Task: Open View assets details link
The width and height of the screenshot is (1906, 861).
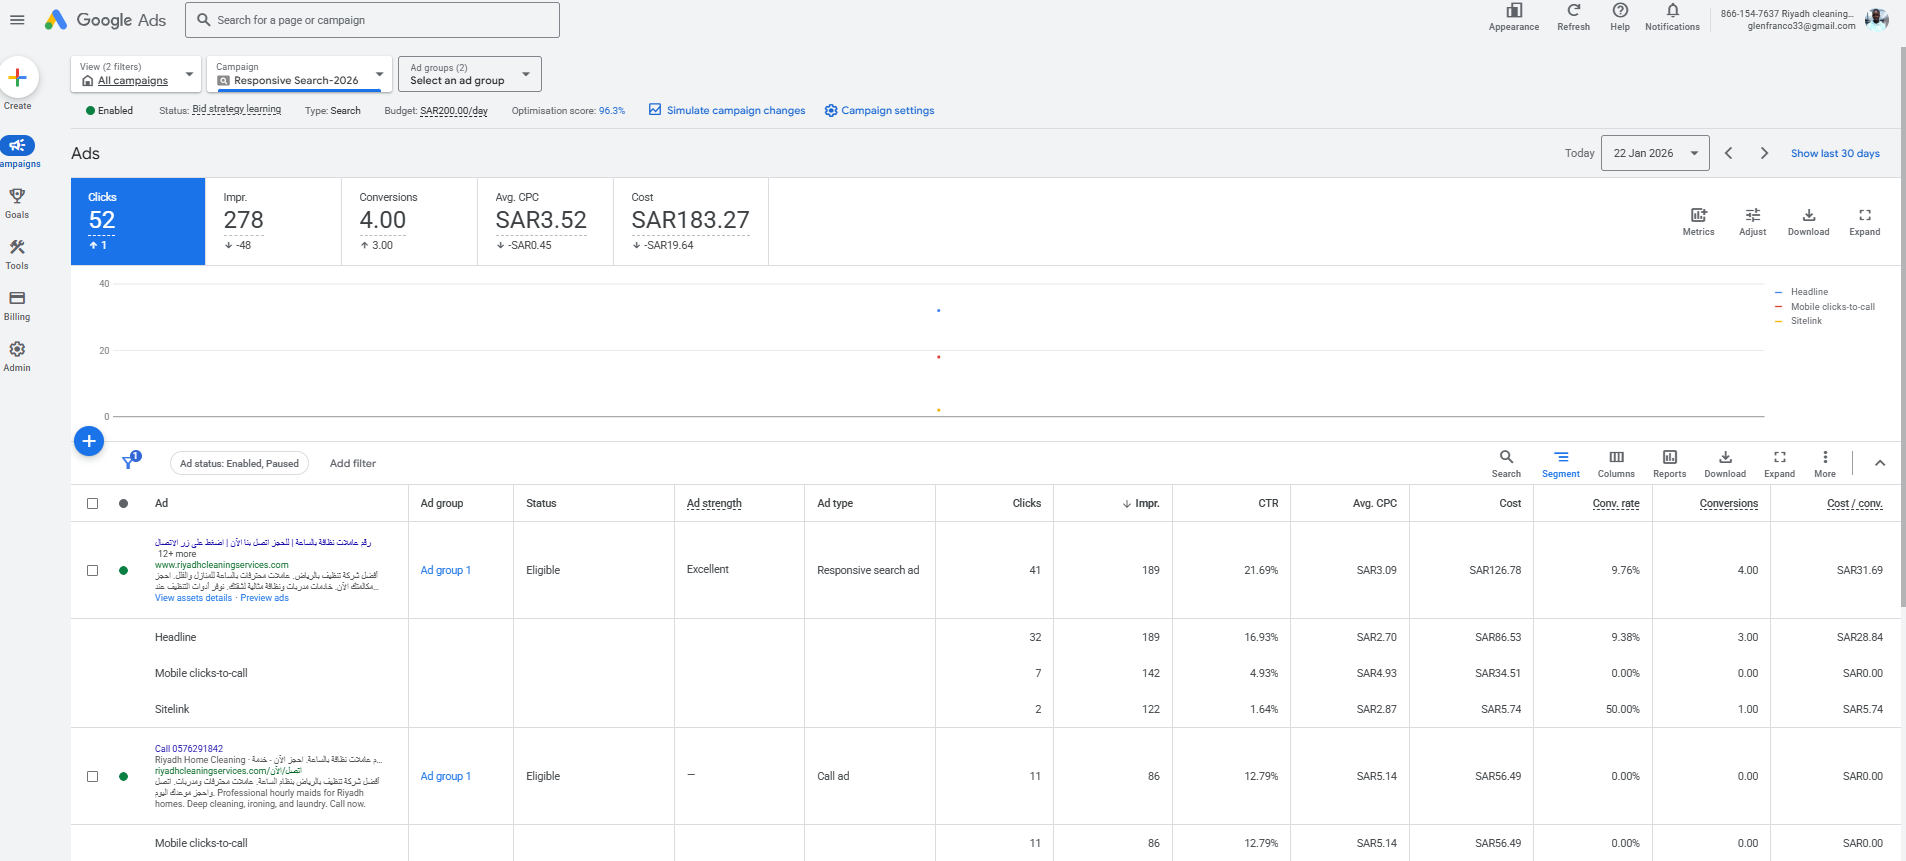Action: point(193,598)
